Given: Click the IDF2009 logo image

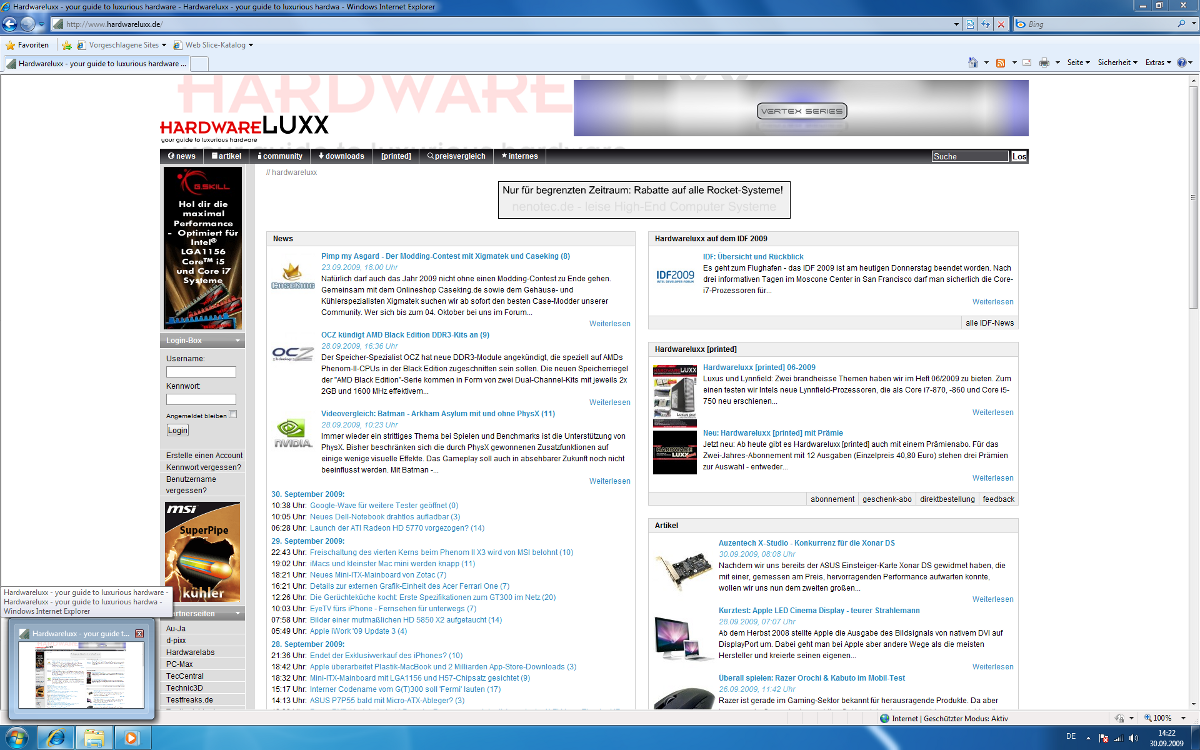Looking at the screenshot, I should (x=676, y=275).
